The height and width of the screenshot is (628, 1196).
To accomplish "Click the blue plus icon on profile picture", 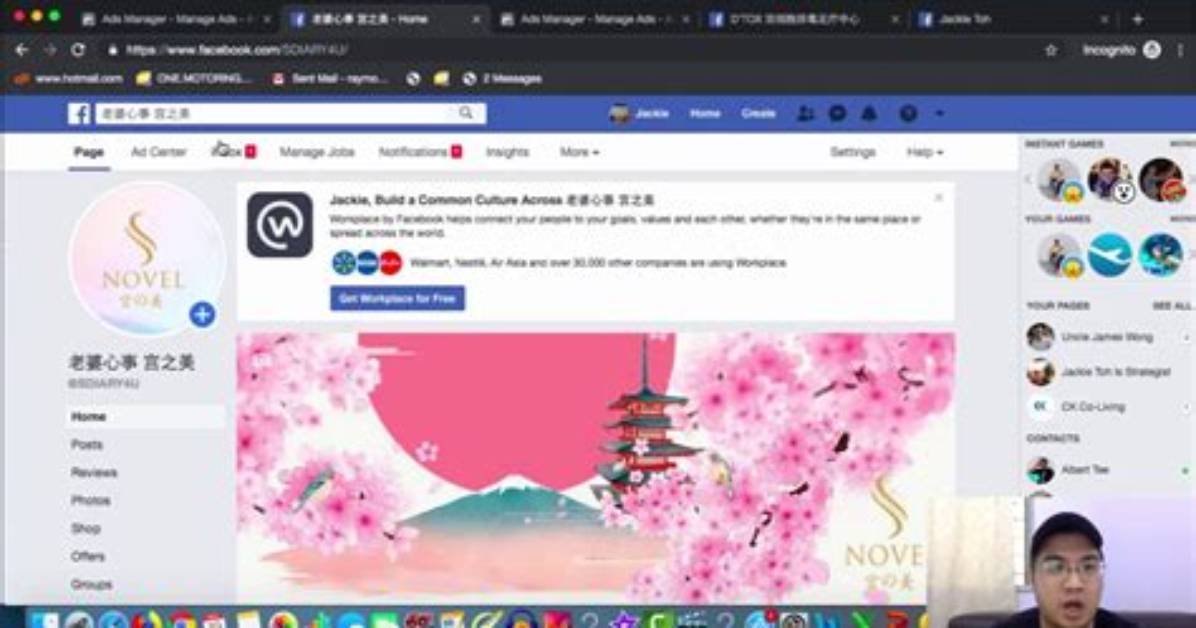I will [x=202, y=314].
